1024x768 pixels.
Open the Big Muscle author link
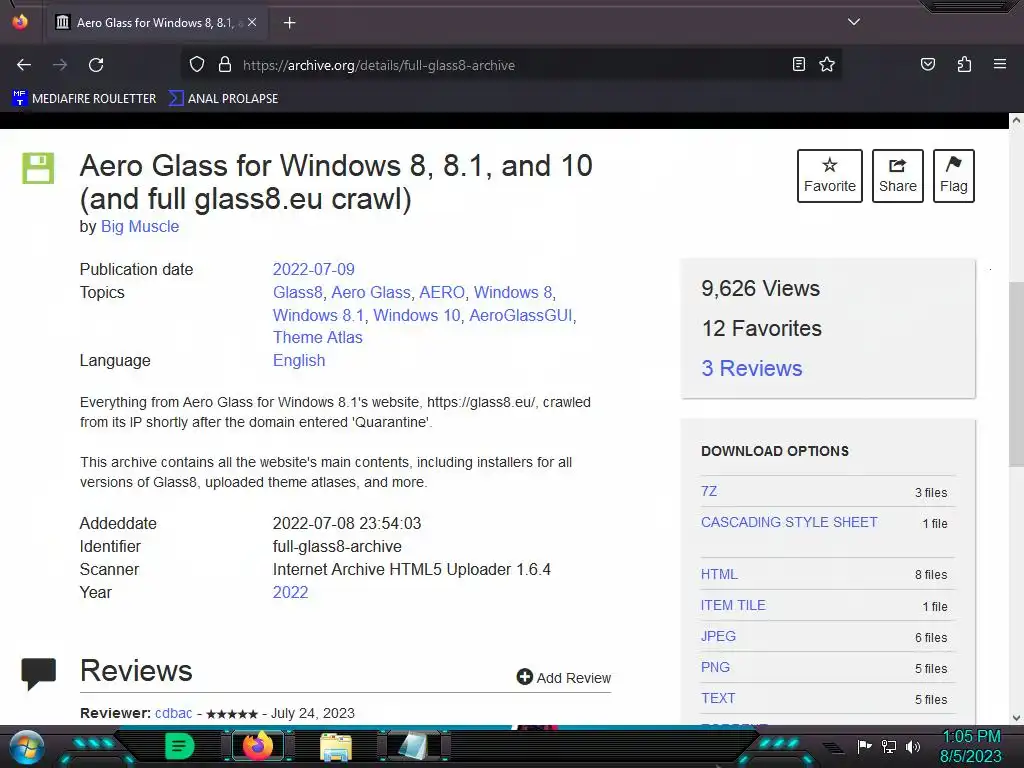pos(140,227)
